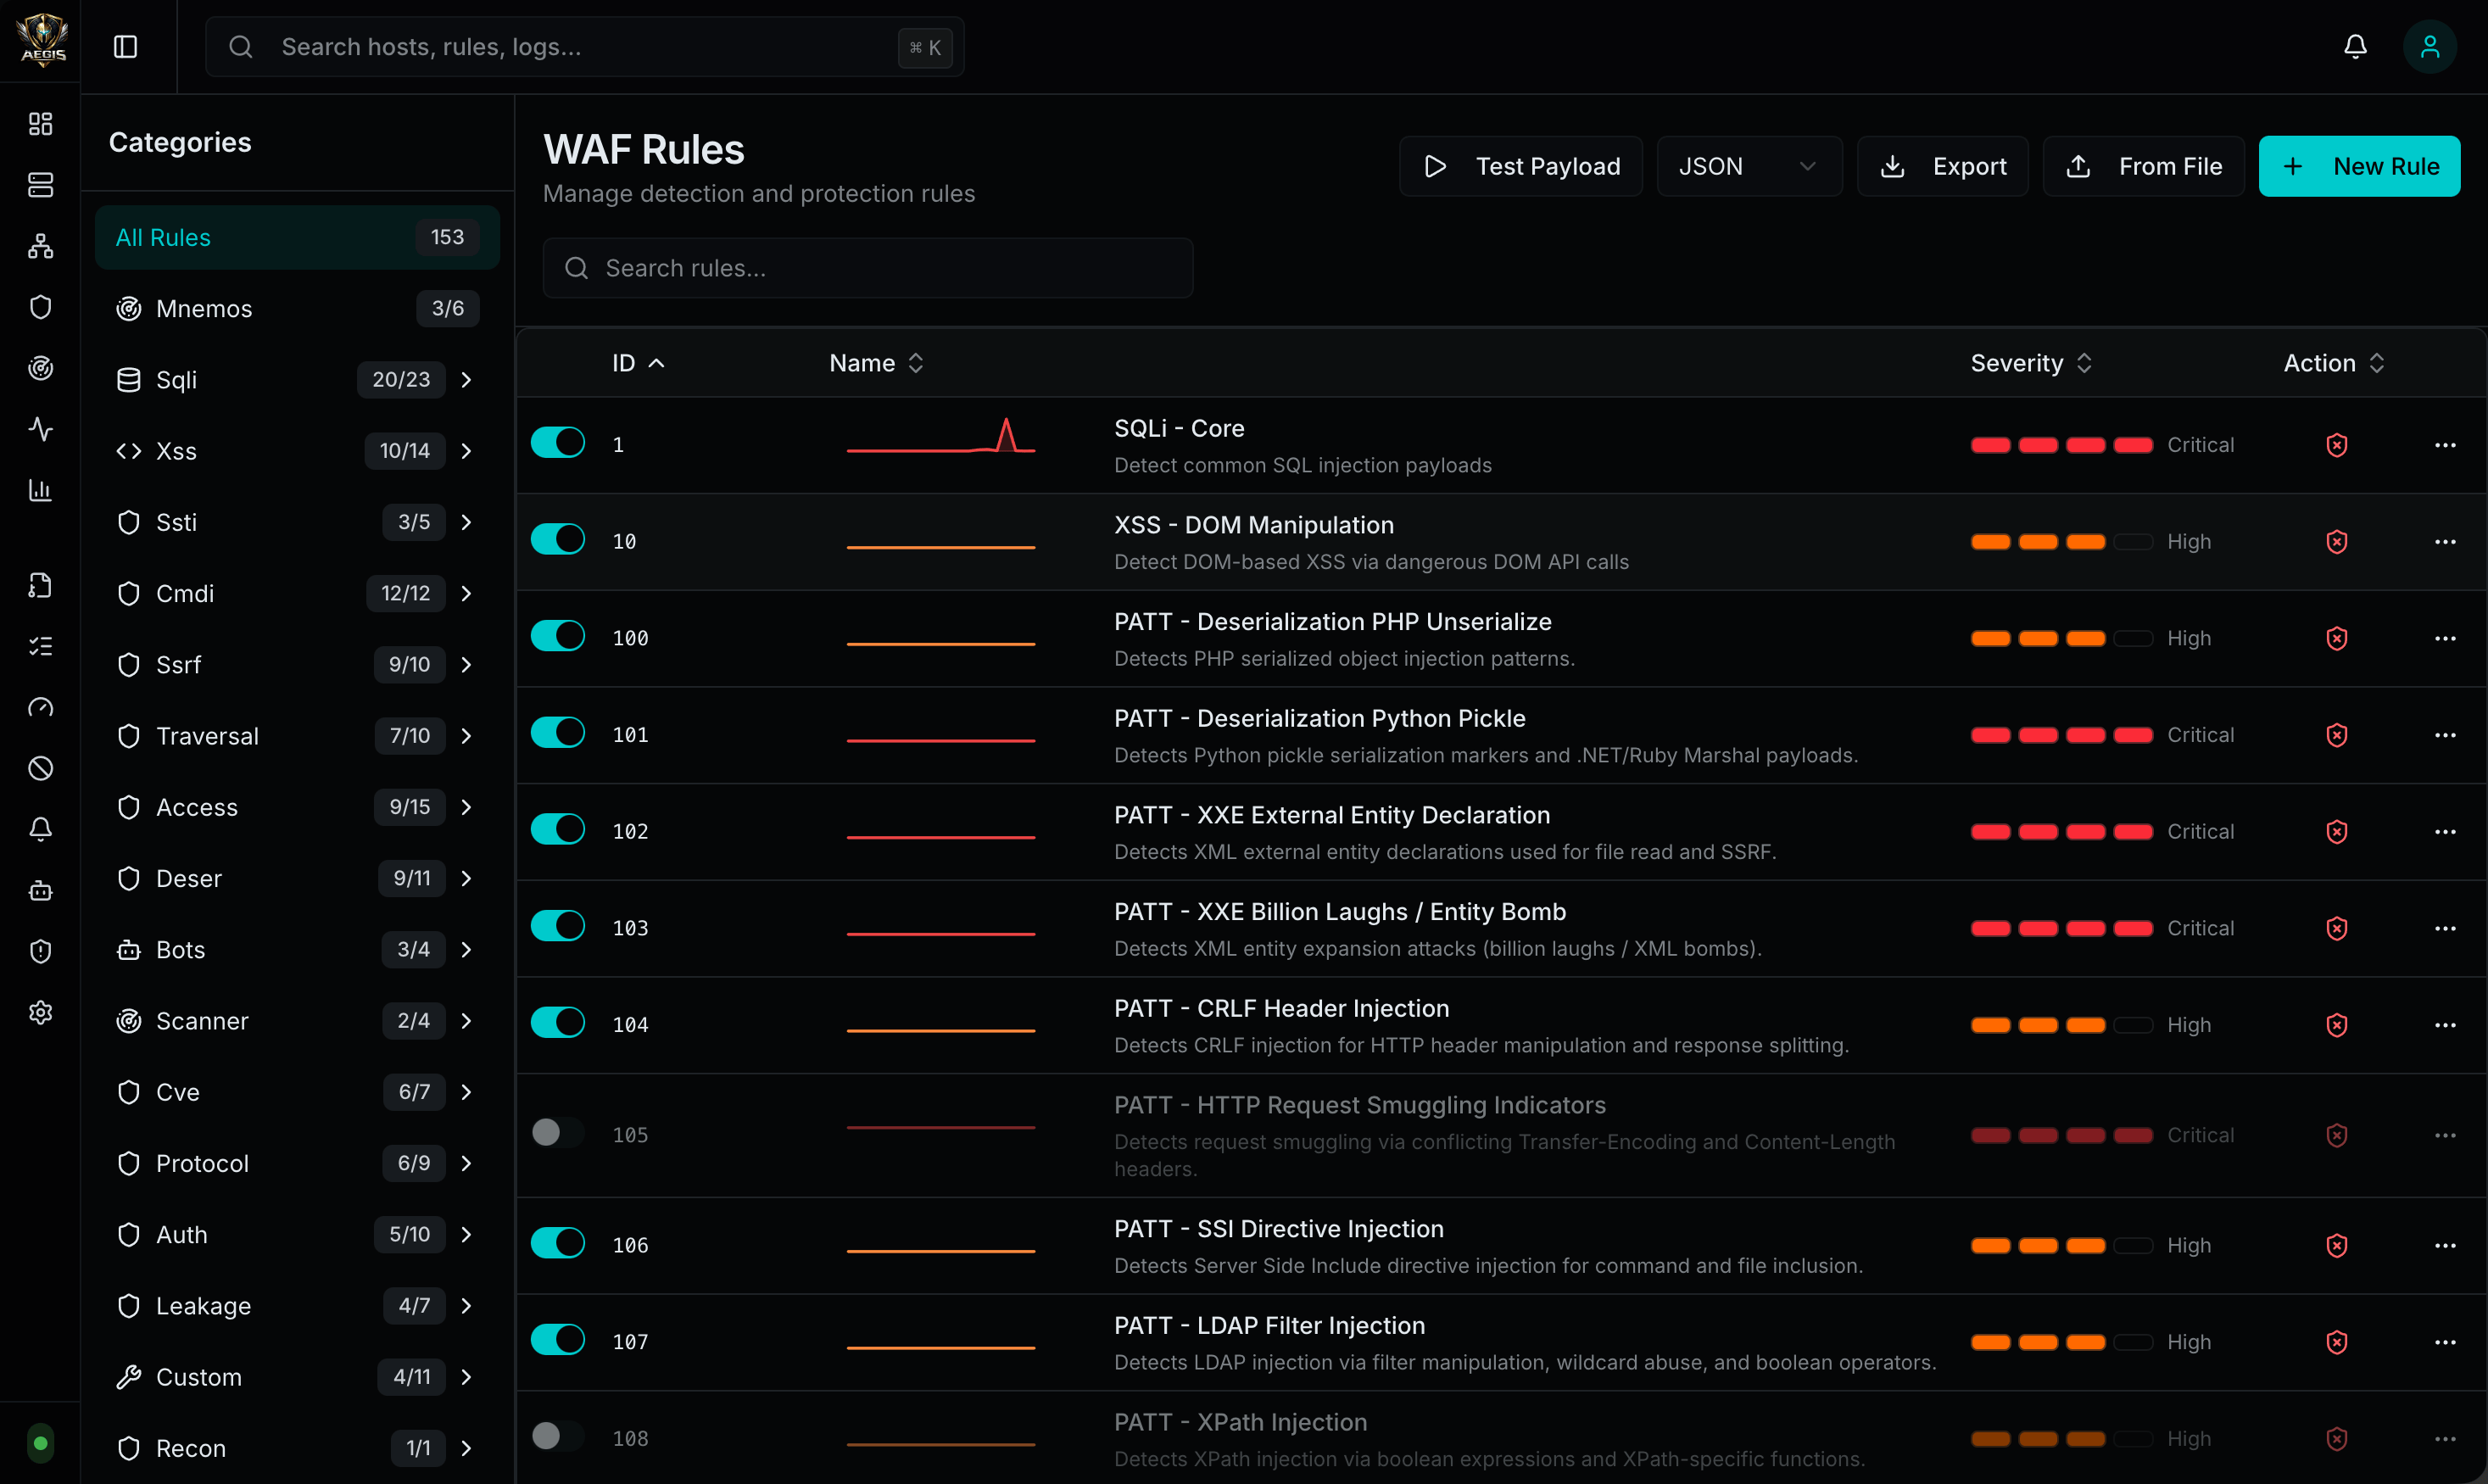Viewport: 2488px width, 1484px height.
Task: Expand the Xss category chevron
Action: 466,451
